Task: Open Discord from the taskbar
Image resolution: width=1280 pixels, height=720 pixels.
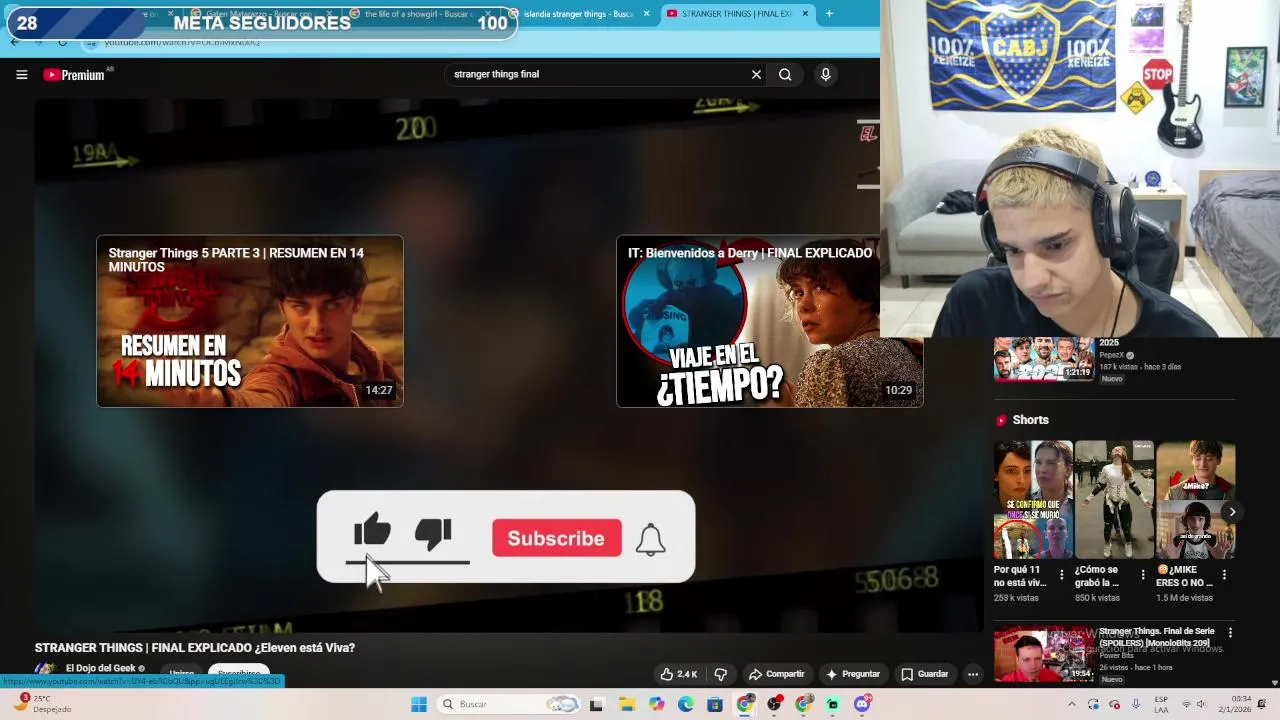Action: pyautogui.click(x=862, y=704)
